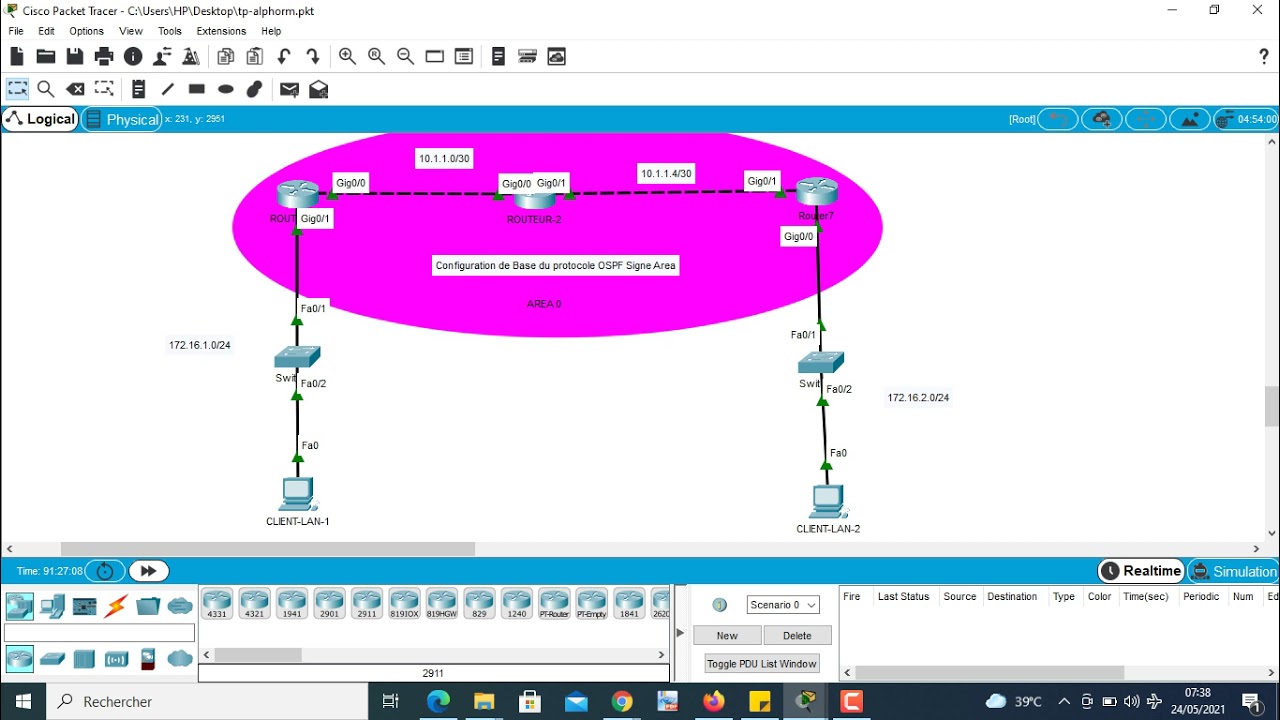Open the Scenario 0 dropdown
Viewport: 1280px width, 720px height.
pos(783,605)
